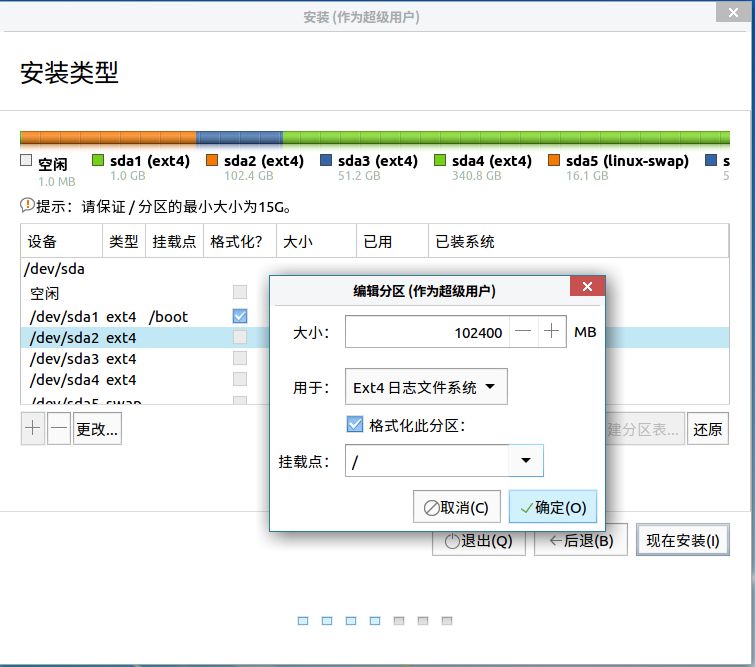This screenshot has width=755, height=667.
Task: Click the size input field showing 102400
Action: coord(427,331)
